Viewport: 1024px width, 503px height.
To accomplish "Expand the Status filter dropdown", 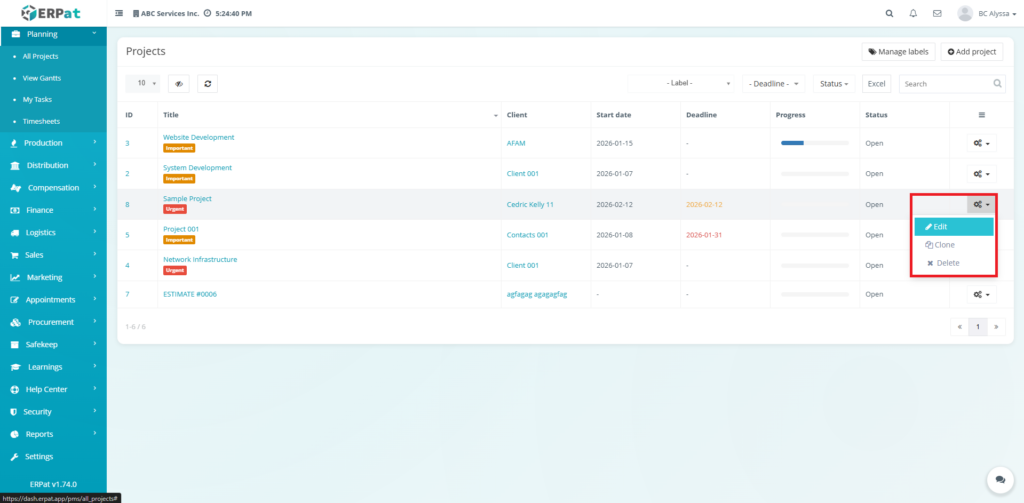I will [834, 84].
